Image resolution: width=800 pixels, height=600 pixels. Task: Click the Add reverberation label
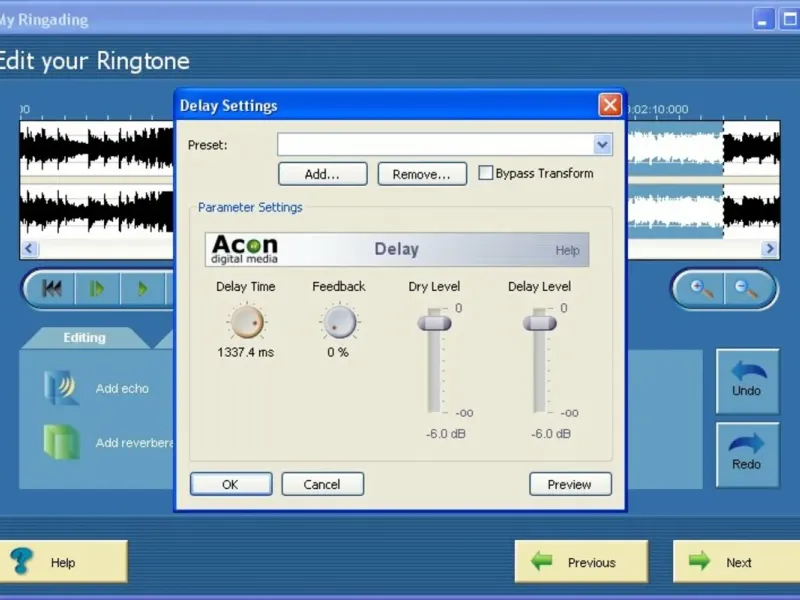point(135,442)
